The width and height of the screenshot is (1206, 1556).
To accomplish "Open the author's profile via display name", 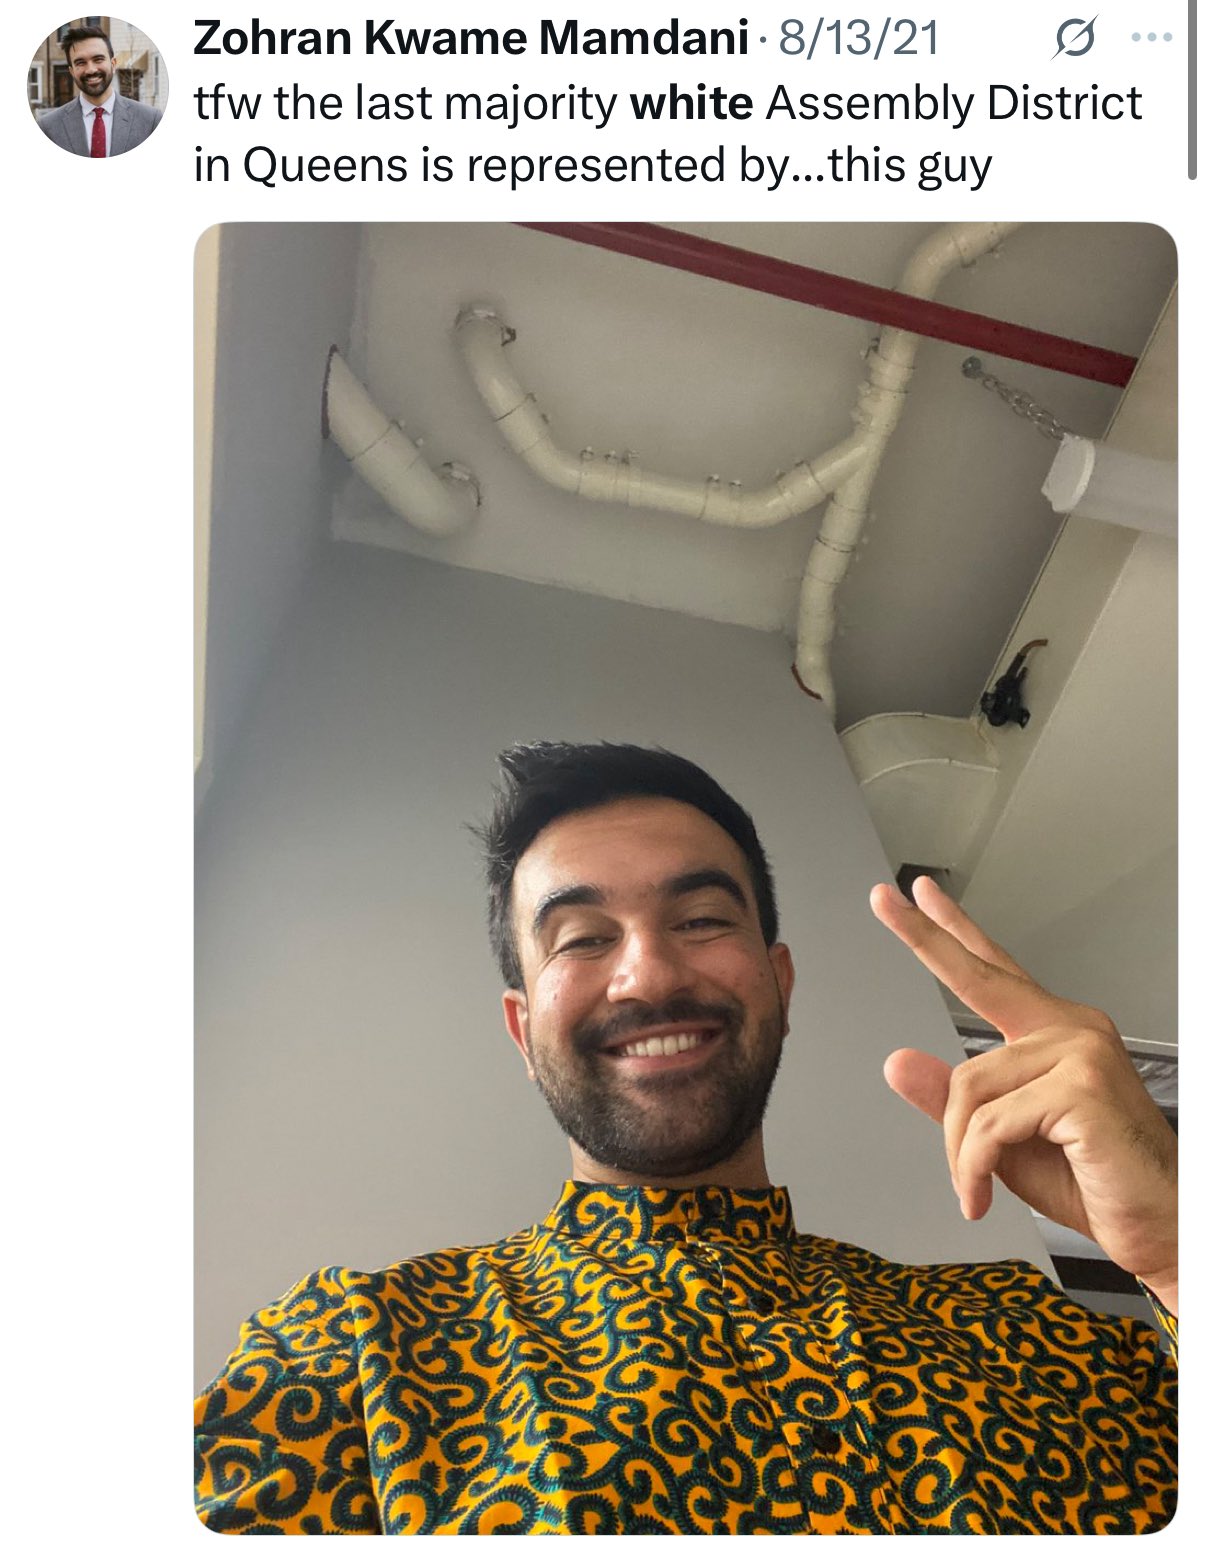I will (471, 39).
